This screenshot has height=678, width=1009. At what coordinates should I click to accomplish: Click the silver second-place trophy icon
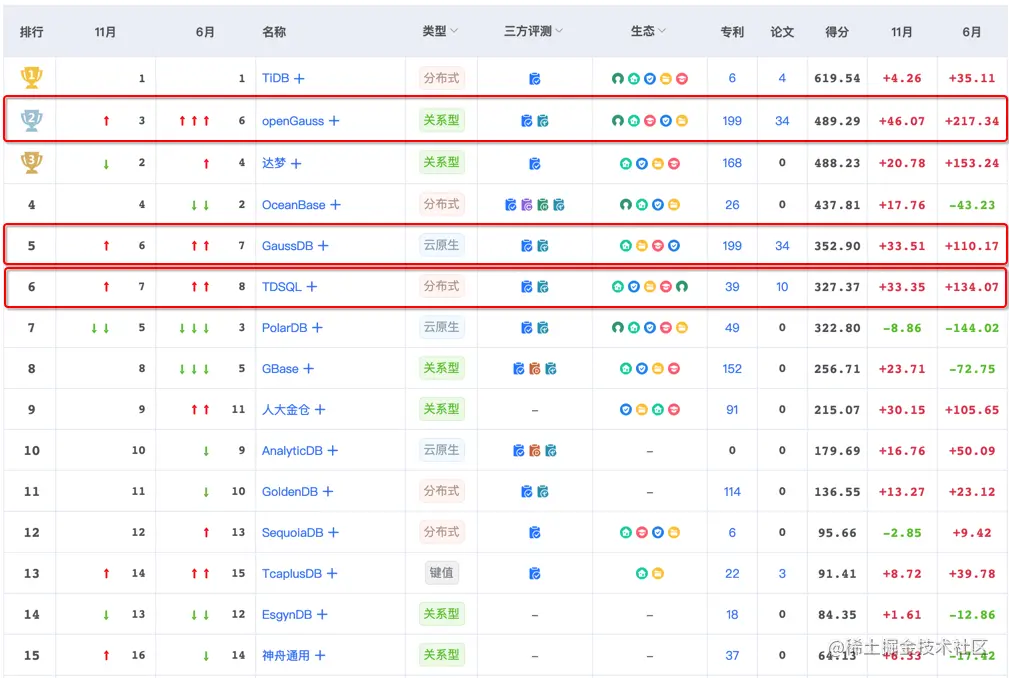[31, 120]
